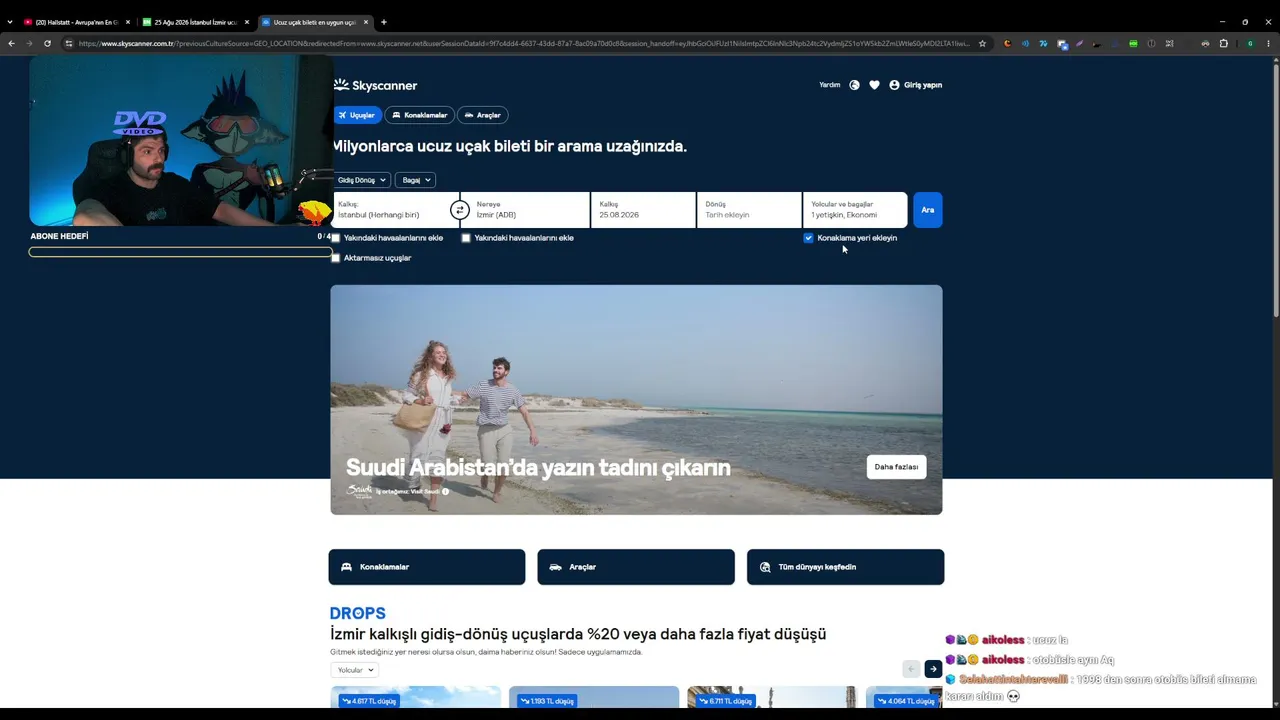This screenshot has width=1280, height=720.
Task: Open the 4.617 TL düşüş deal card
Action: point(415,697)
